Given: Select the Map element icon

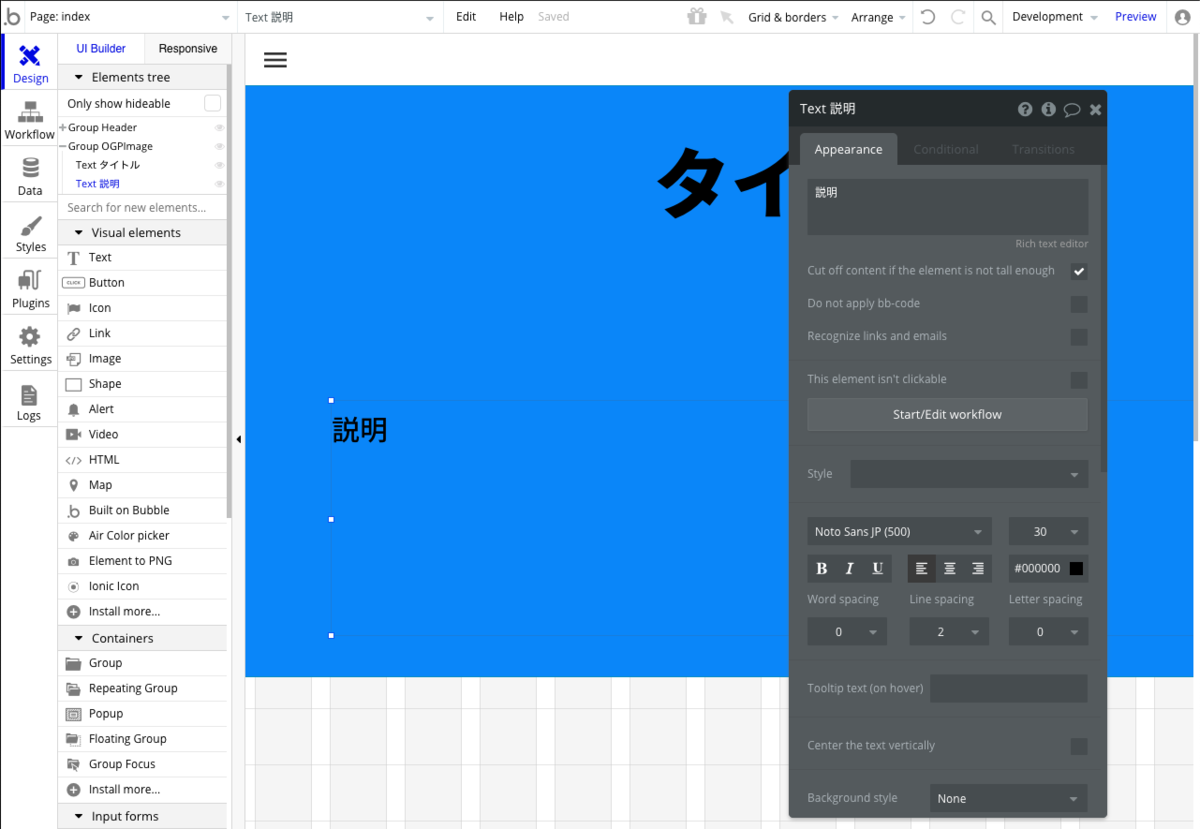Looking at the screenshot, I should 73,485.
